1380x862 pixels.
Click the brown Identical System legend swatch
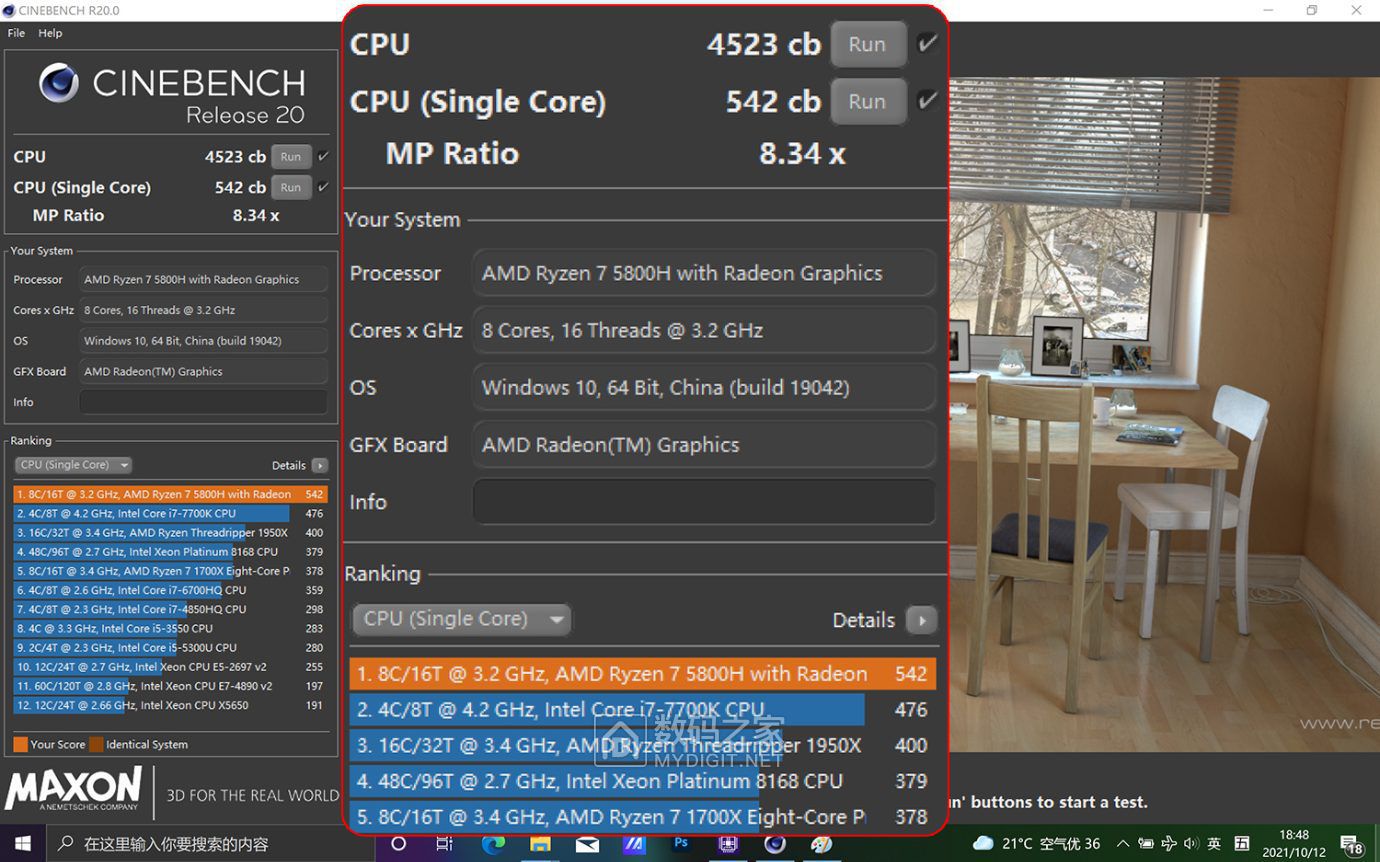(96, 744)
